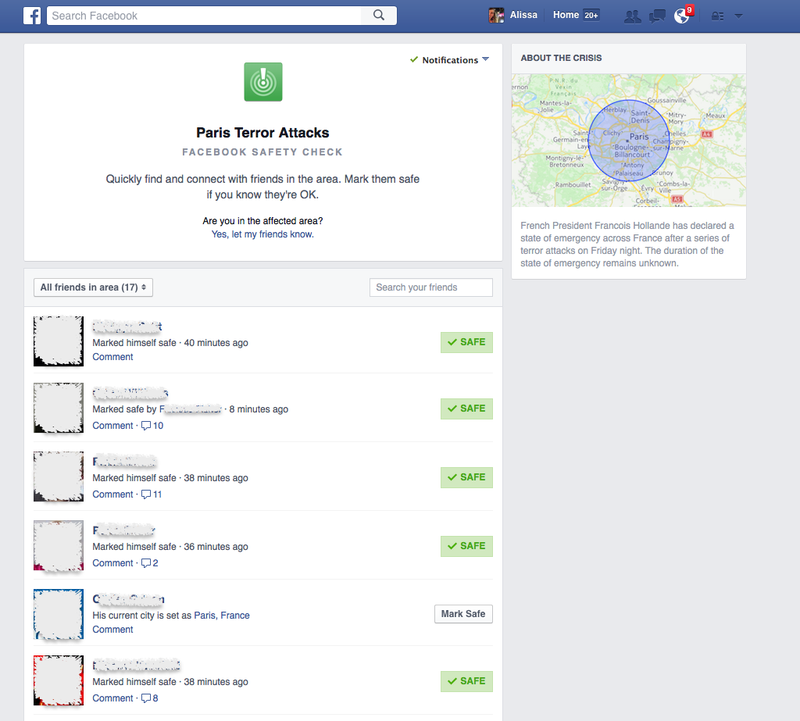The image size is (800, 721).
Task: Click the Home '20+' counter badge
Action: [x=591, y=15]
